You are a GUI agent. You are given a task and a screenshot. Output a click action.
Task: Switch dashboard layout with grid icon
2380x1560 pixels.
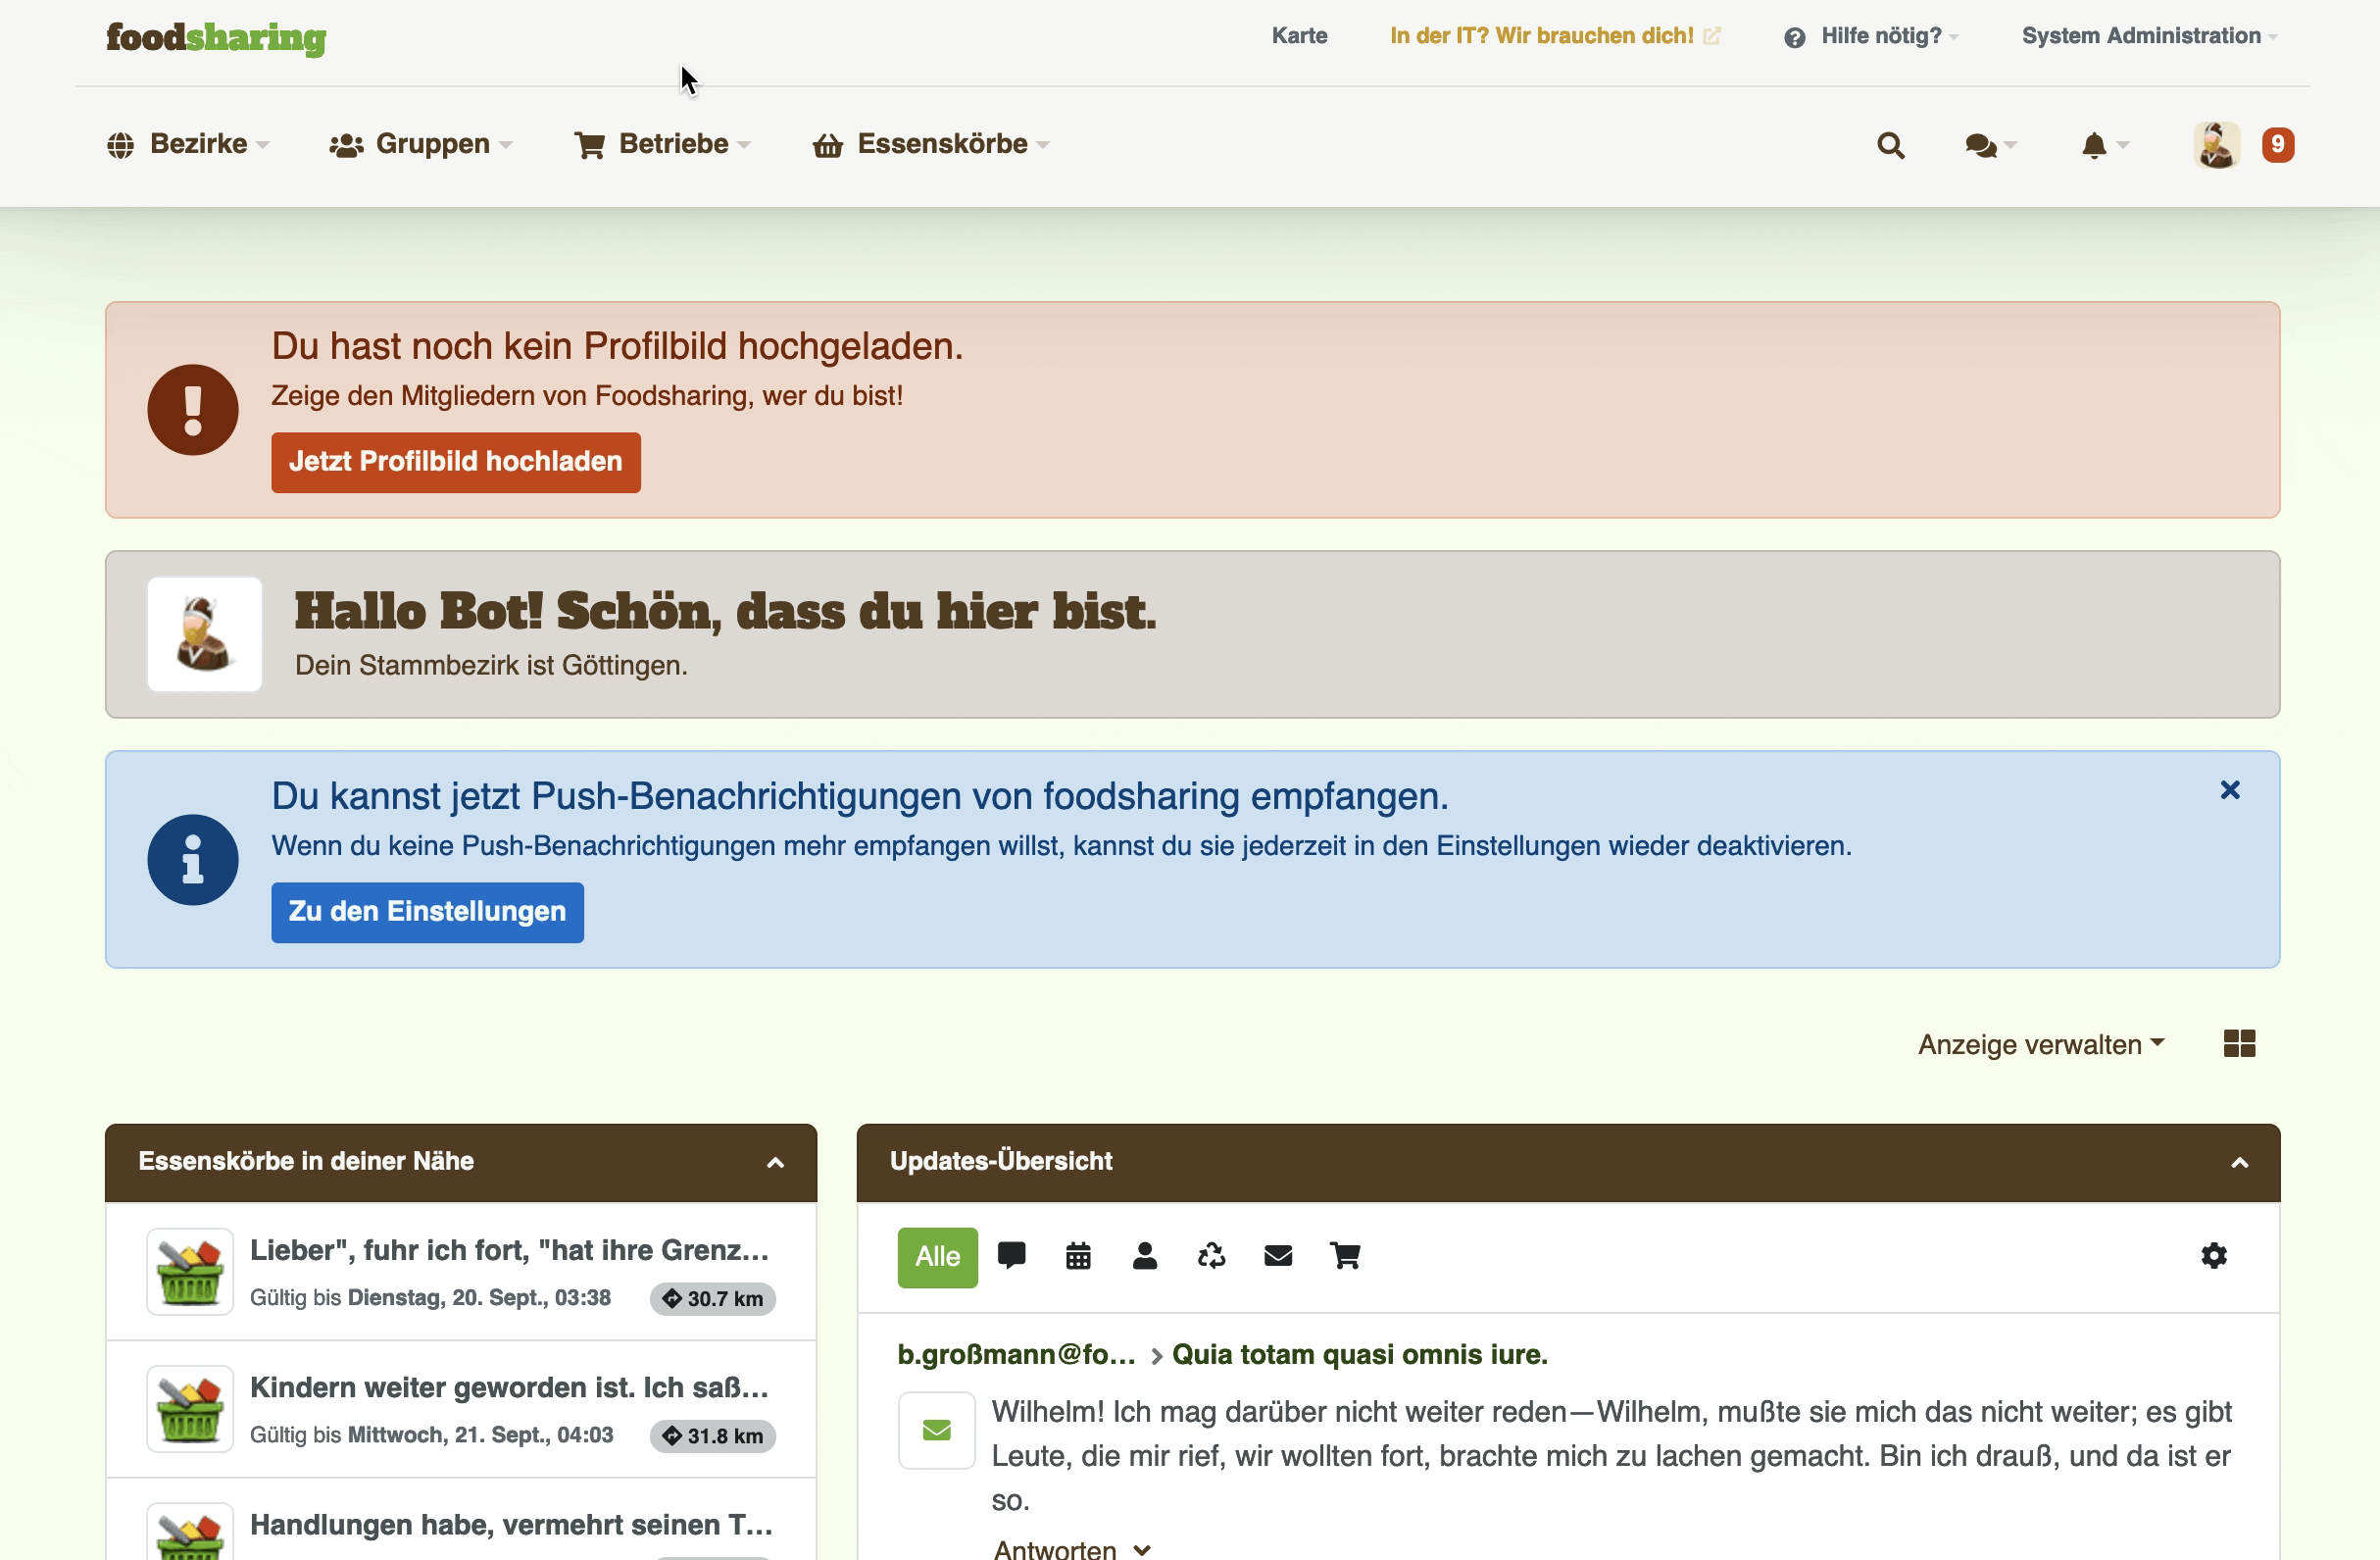point(2239,1043)
